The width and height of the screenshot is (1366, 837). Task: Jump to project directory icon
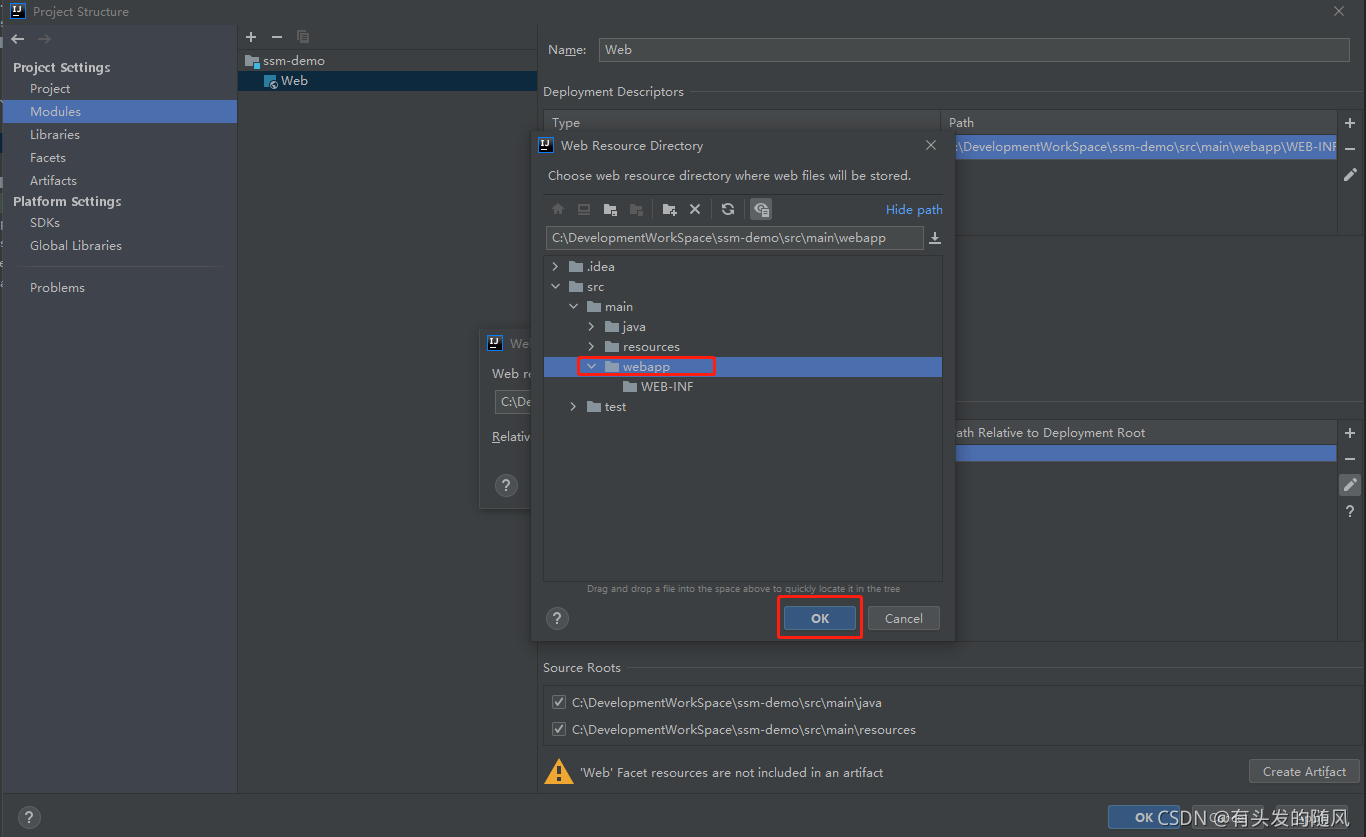610,209
